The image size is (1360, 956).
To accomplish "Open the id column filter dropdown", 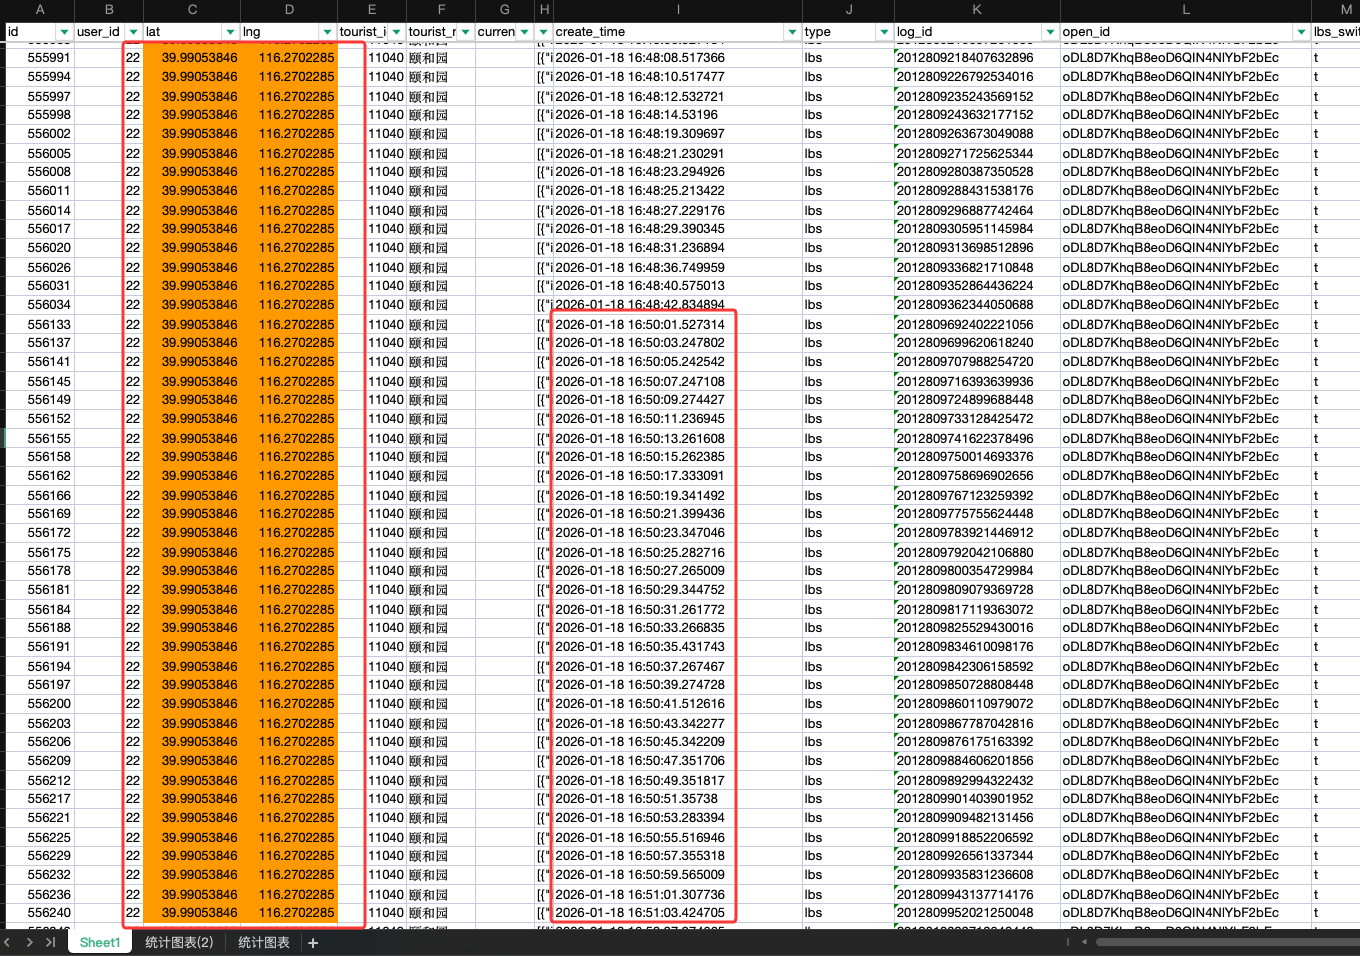I will coord(64,32).
